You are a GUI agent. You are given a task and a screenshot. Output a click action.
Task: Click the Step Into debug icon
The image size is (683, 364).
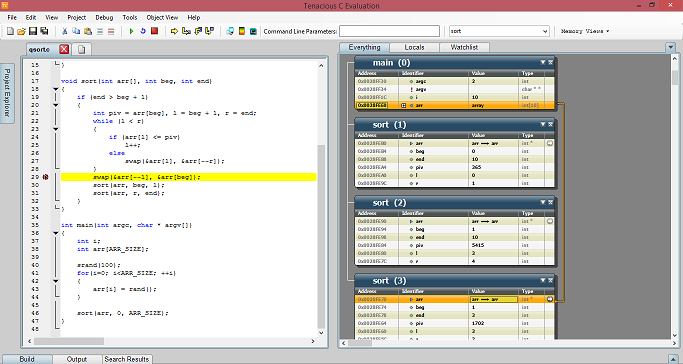point(198,31)
